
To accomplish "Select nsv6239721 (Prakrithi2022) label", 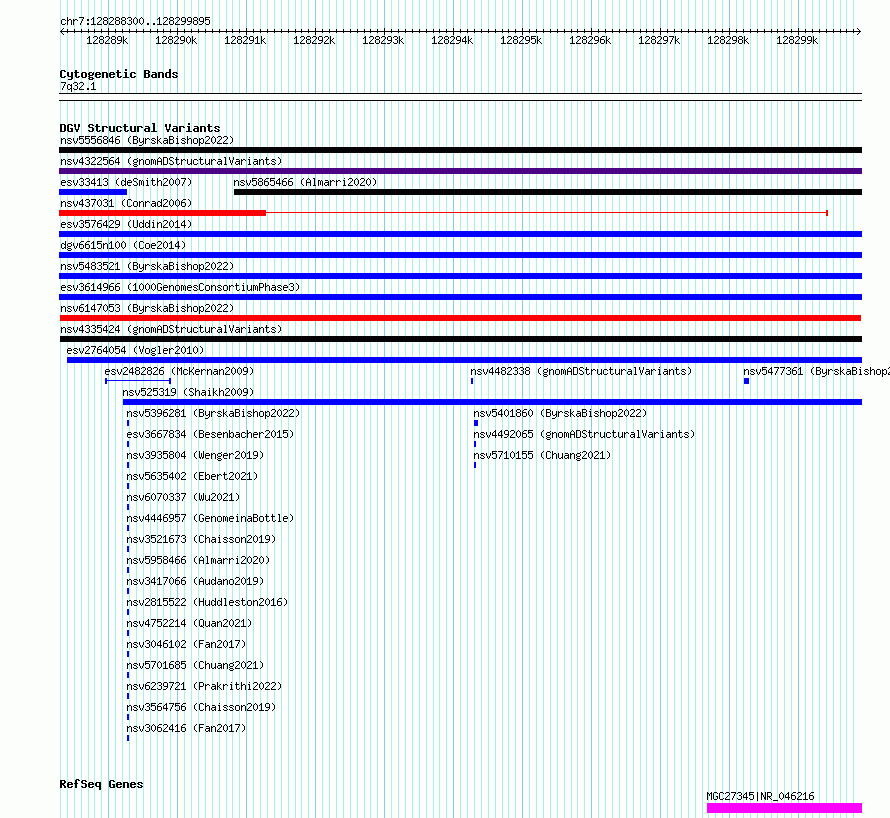I will (204, 686).
